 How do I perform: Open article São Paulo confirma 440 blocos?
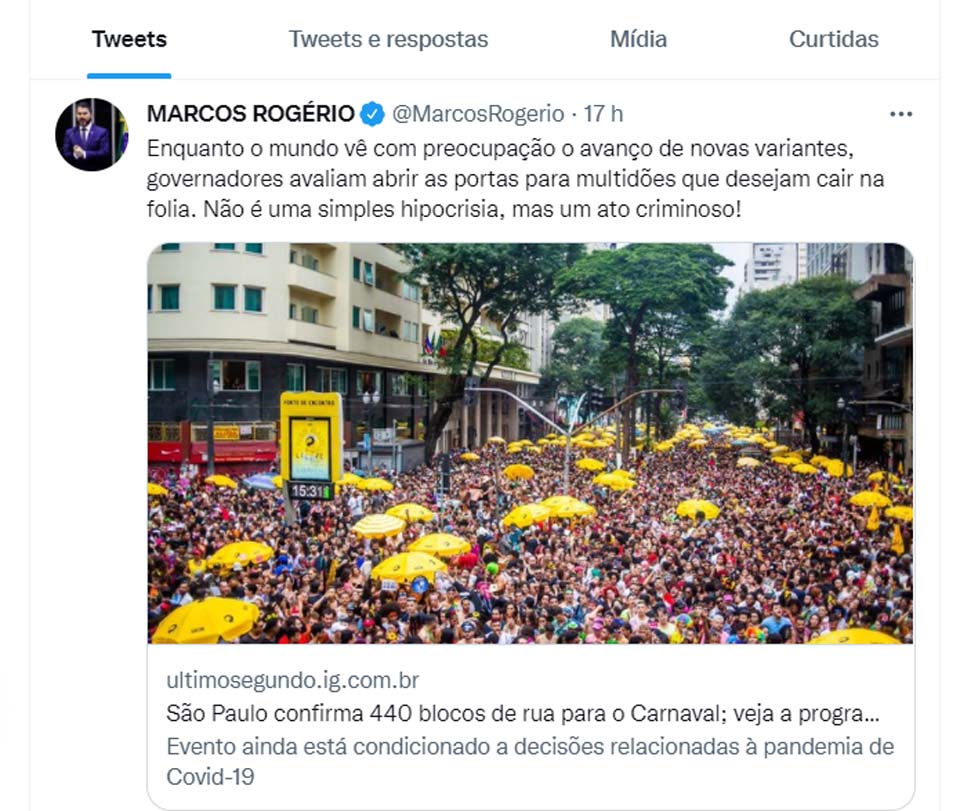click(x=523, y=714)
